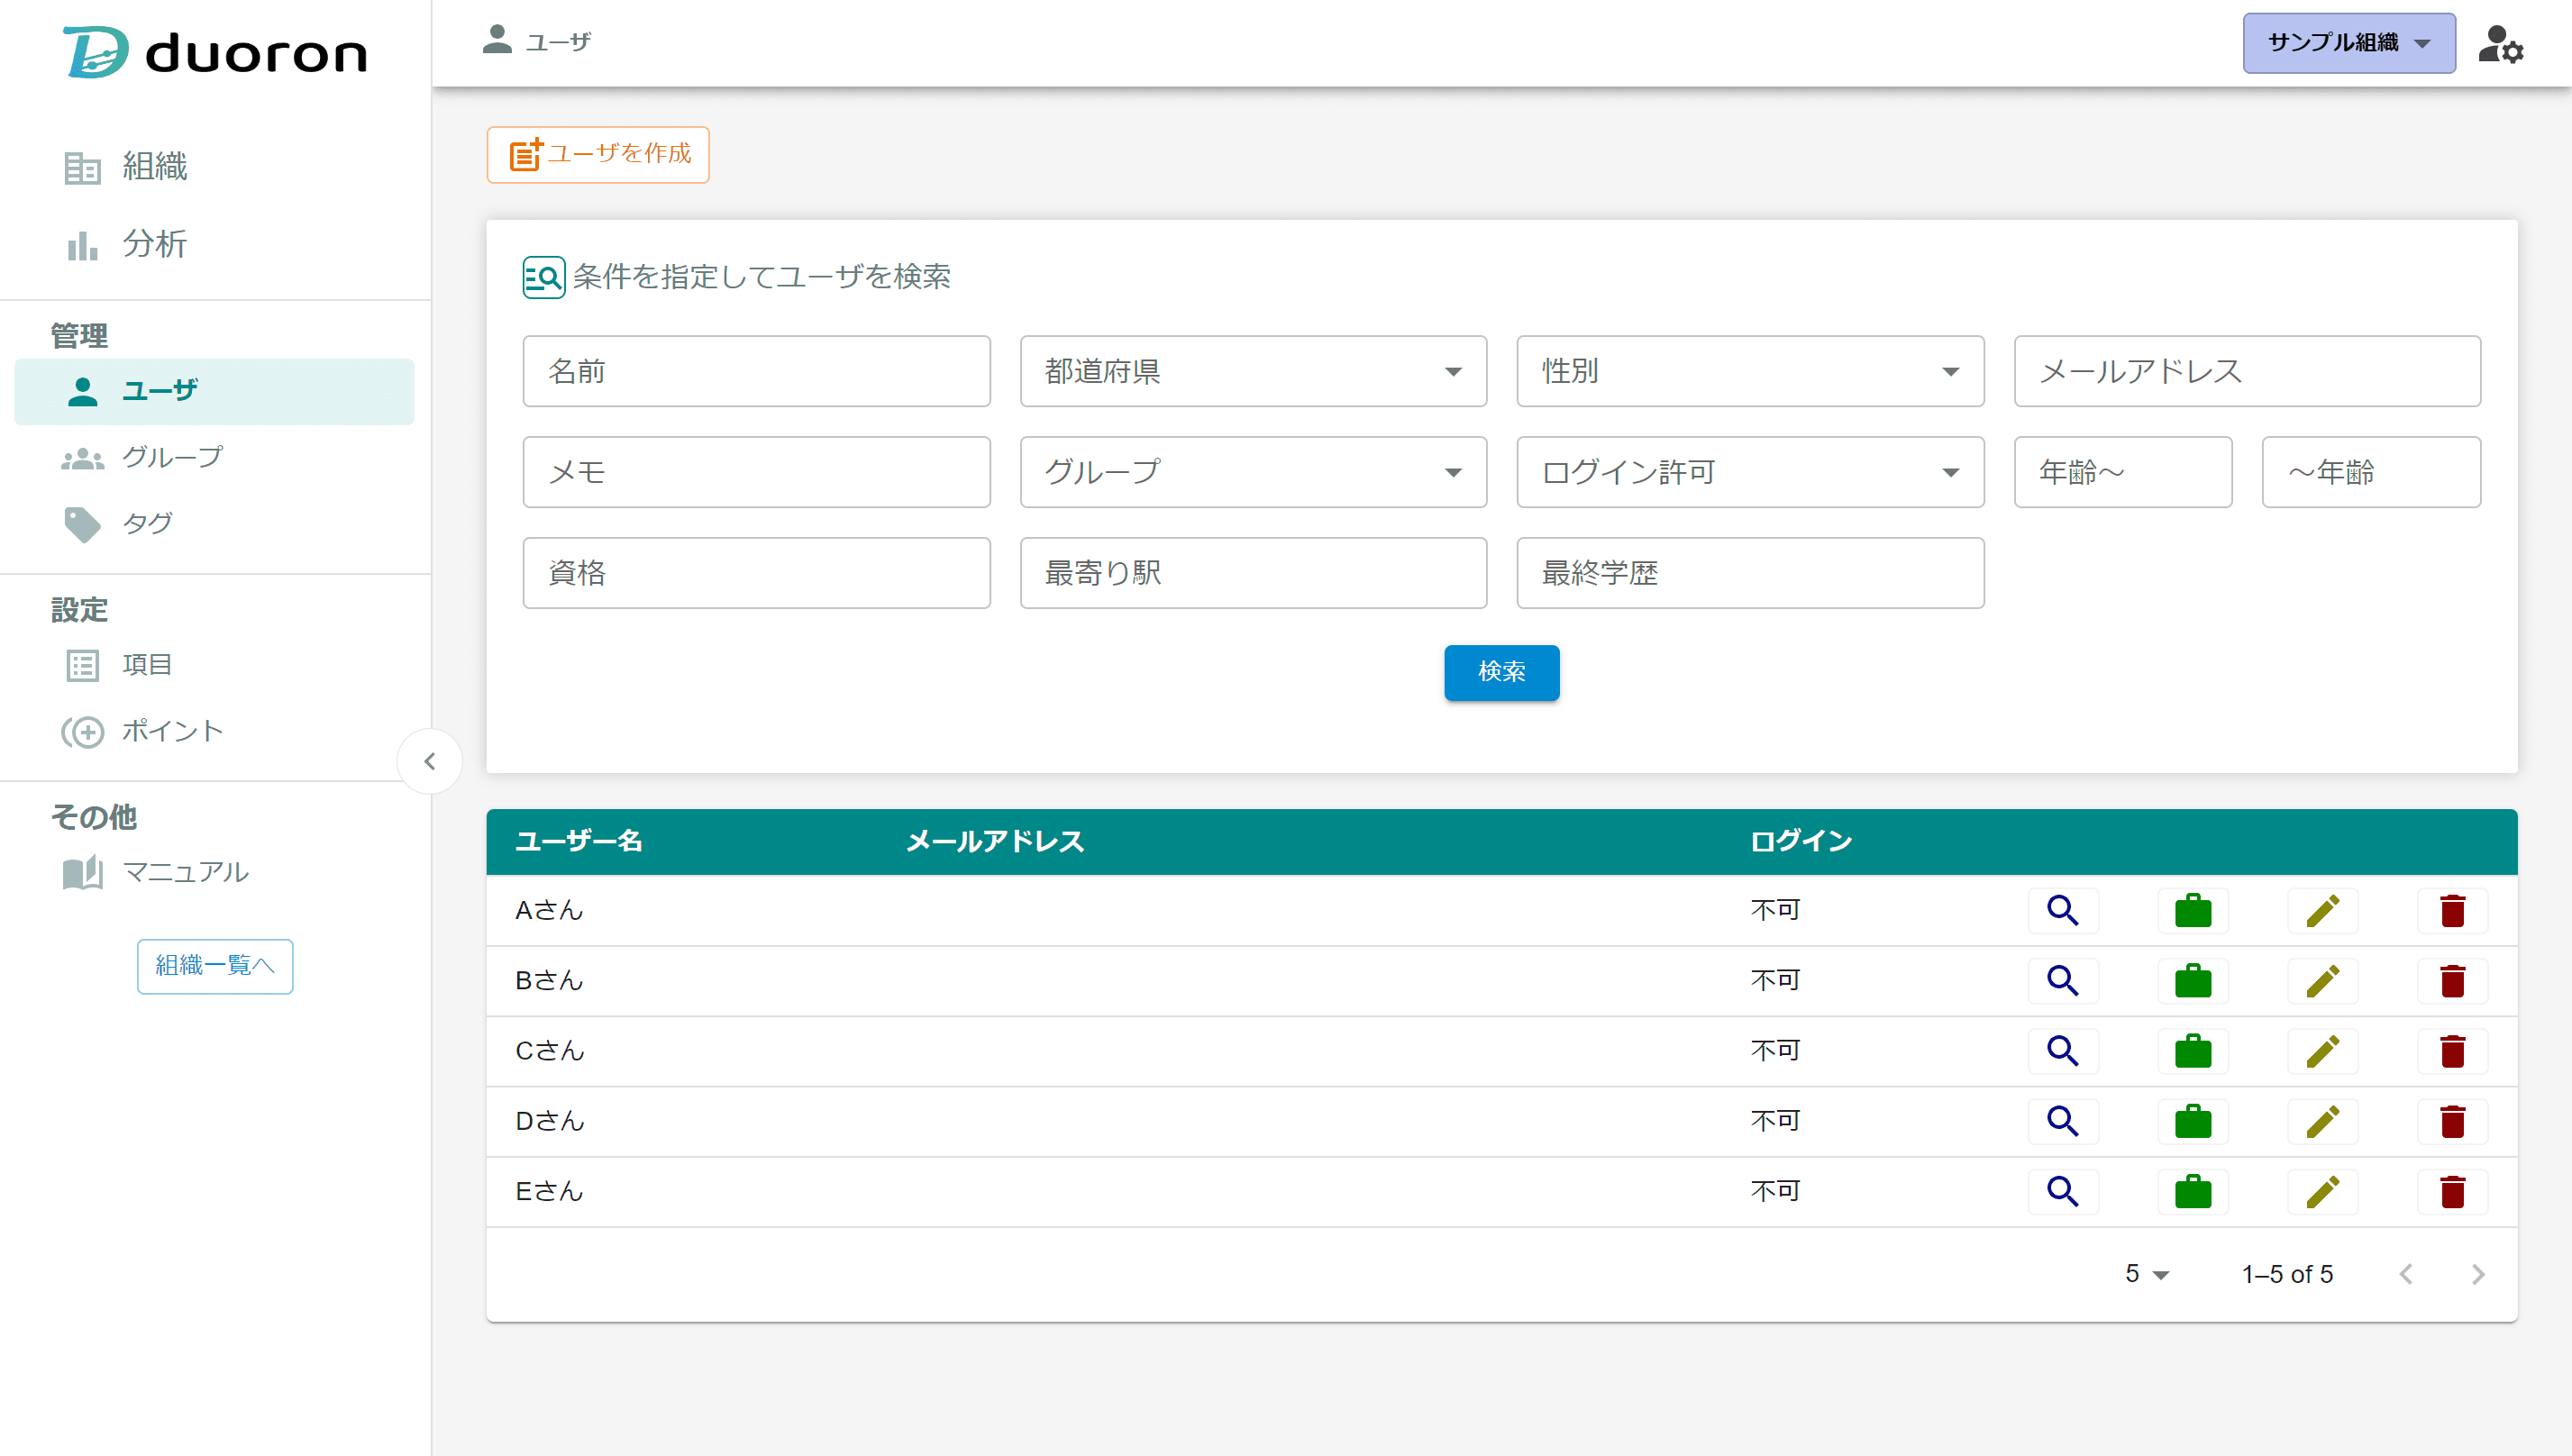The width and height of the screenshot is (2572, 1456).
Task: Click magnifier icon for Eさん
Action: click(2062, 1191)
